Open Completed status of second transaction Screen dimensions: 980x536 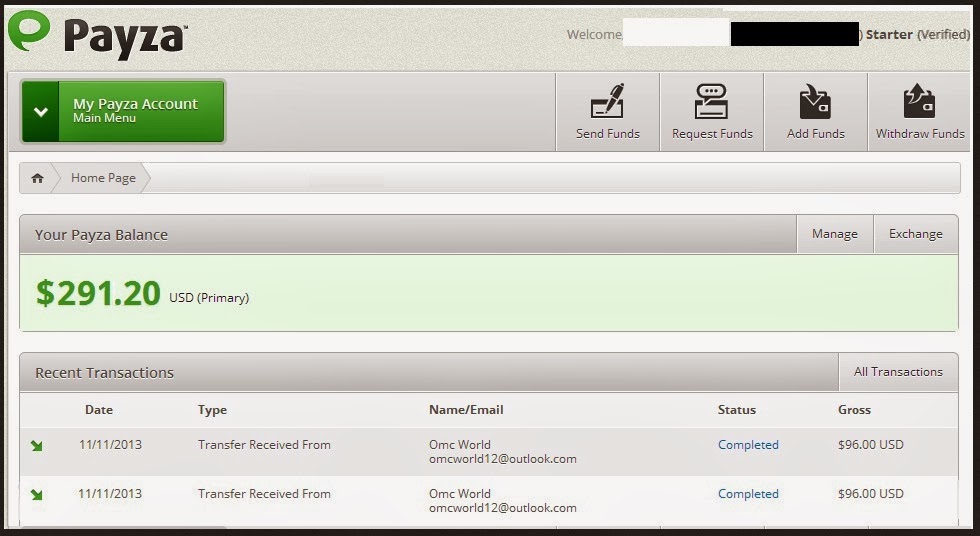pyautogui.click(x=748, y=494)
